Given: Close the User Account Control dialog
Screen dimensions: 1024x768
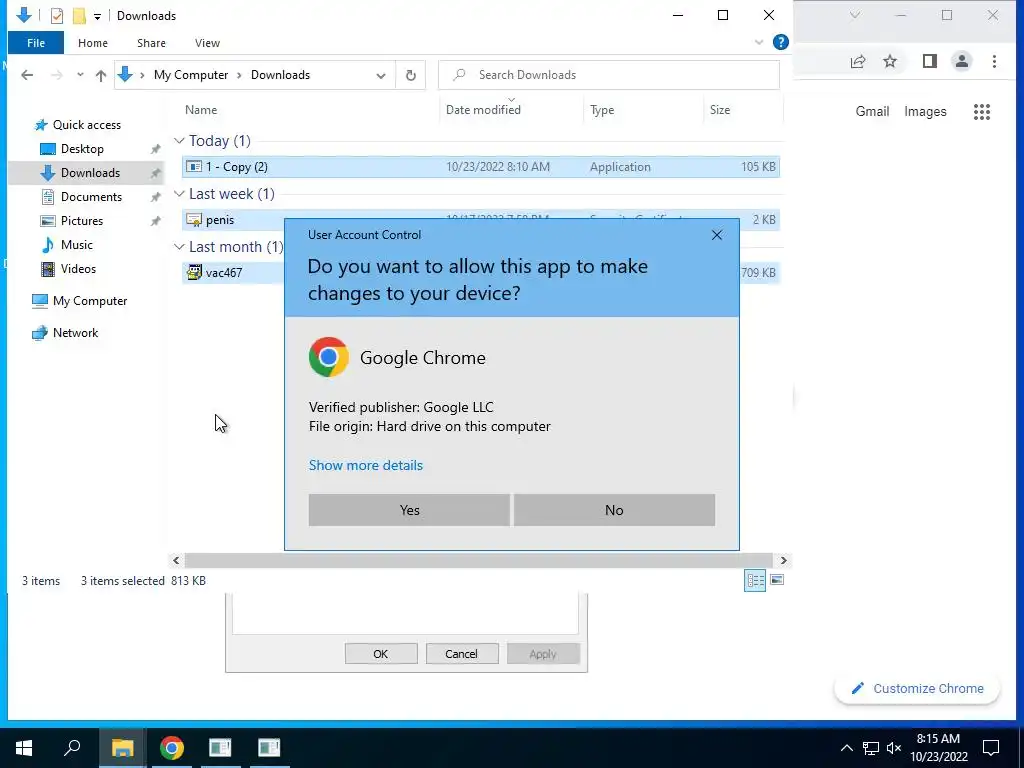Looking at the screenshot, I should [x=716, y=235].
